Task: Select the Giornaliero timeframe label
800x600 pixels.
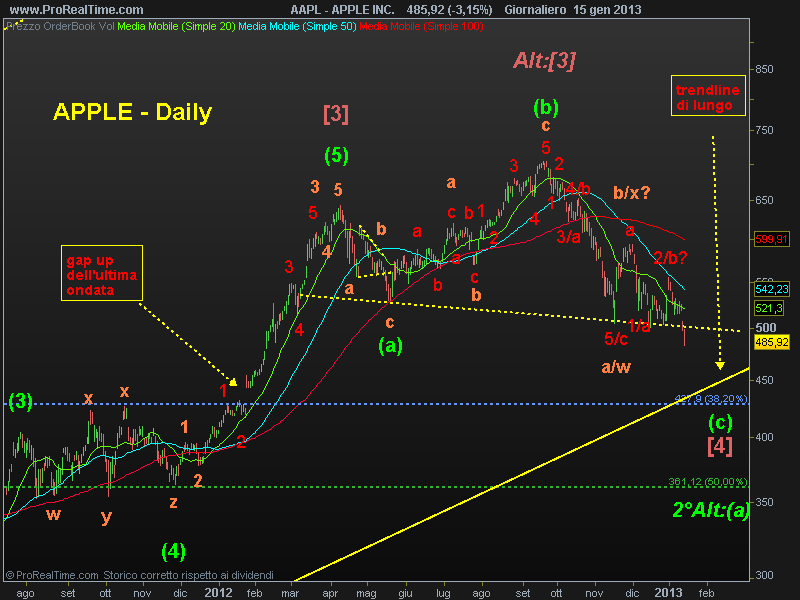Action: pos(535,10)
